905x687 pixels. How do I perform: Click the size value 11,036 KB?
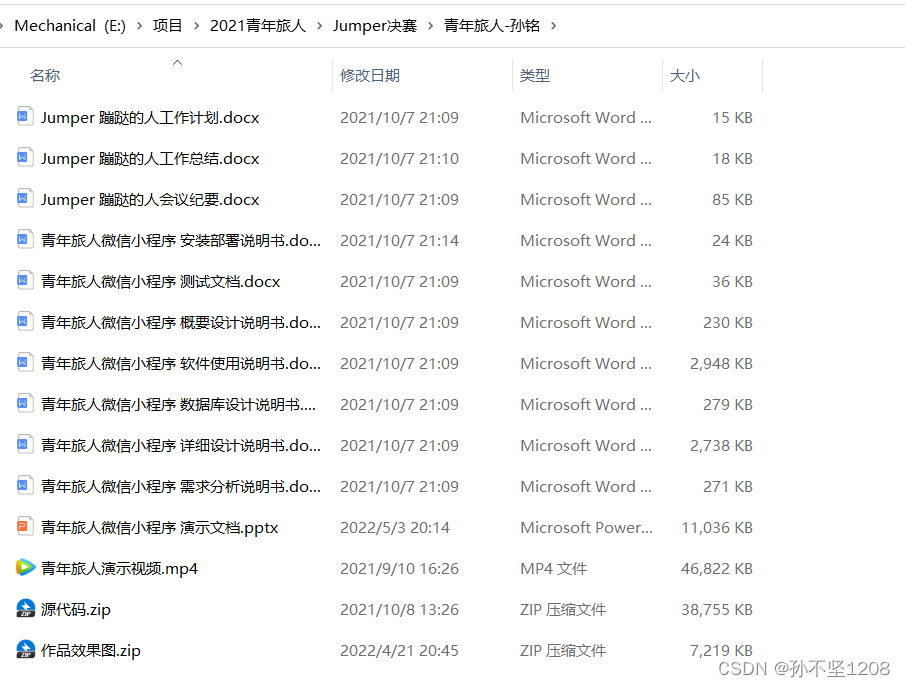[717, 528]
